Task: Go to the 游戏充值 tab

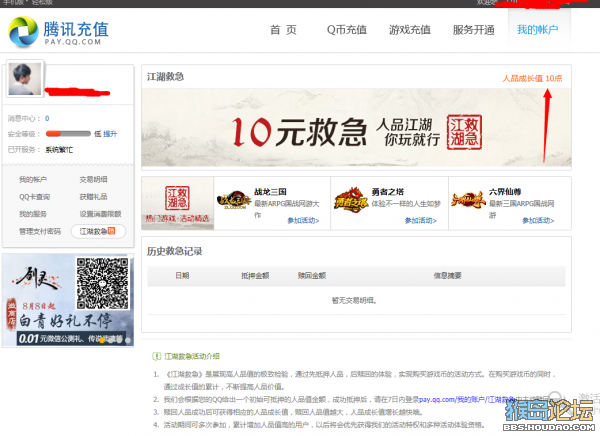Action: (x=410, y=30)
